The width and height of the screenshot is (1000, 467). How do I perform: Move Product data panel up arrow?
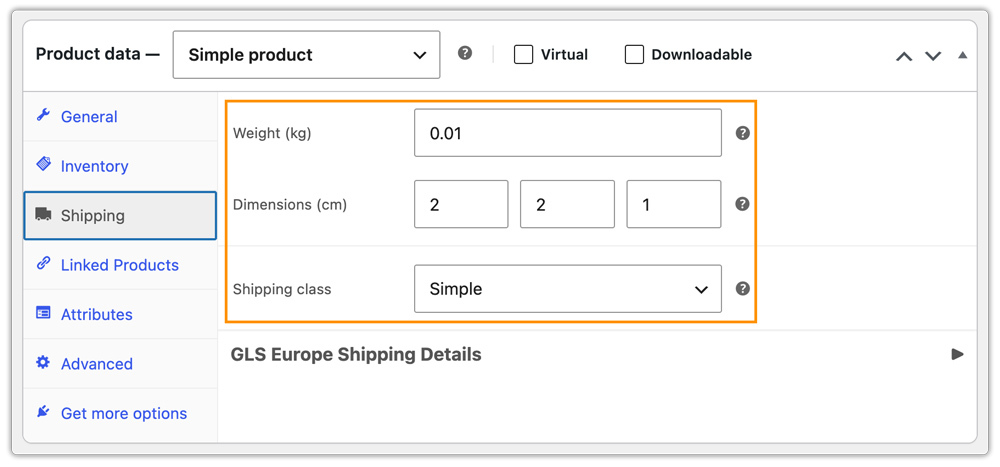[904, 56]
